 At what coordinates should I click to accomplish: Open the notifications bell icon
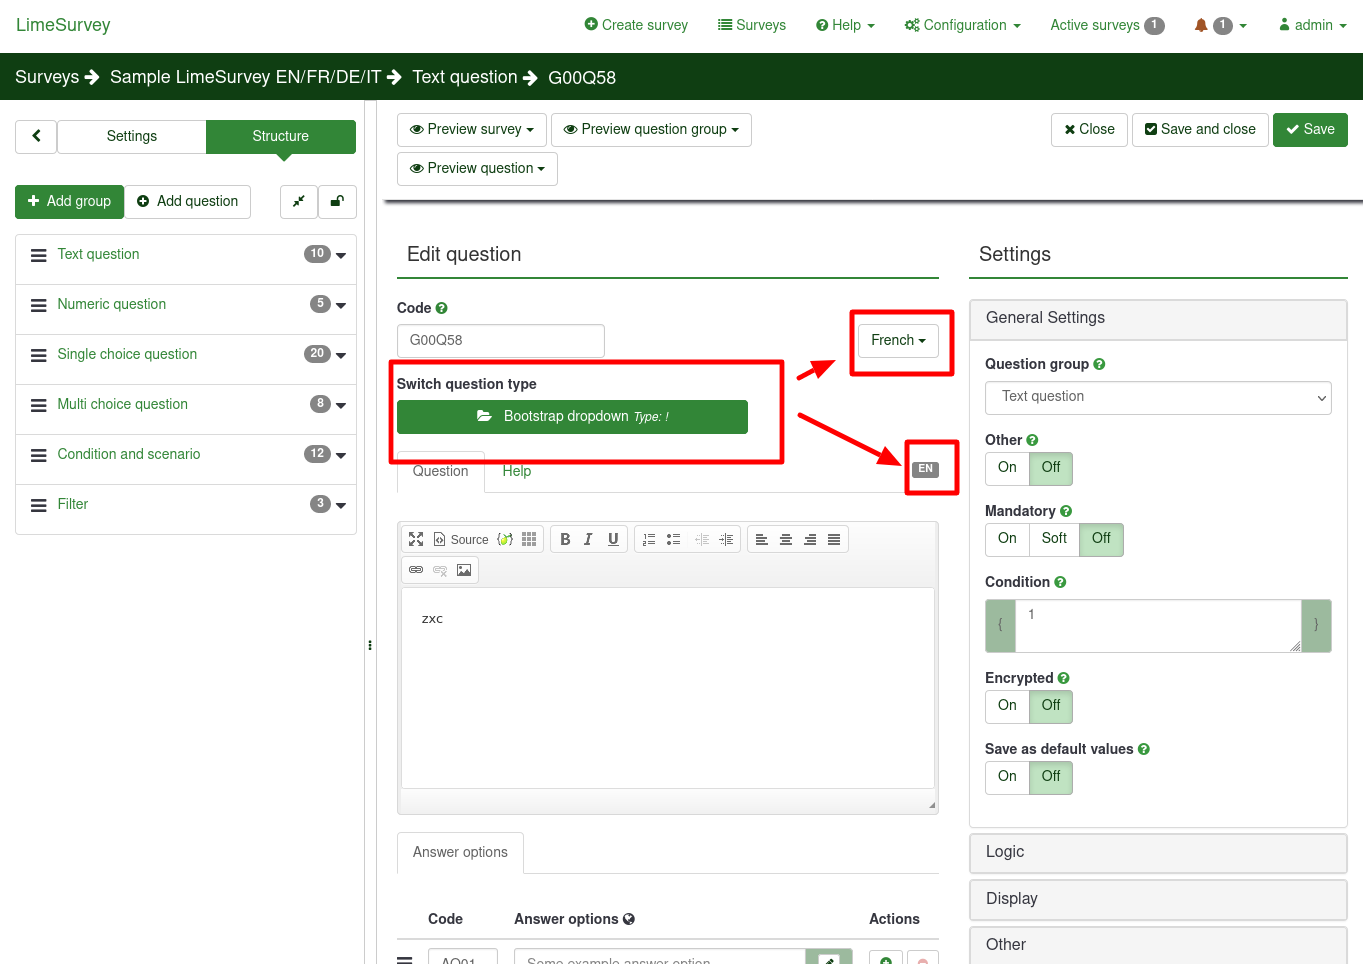1201,25
